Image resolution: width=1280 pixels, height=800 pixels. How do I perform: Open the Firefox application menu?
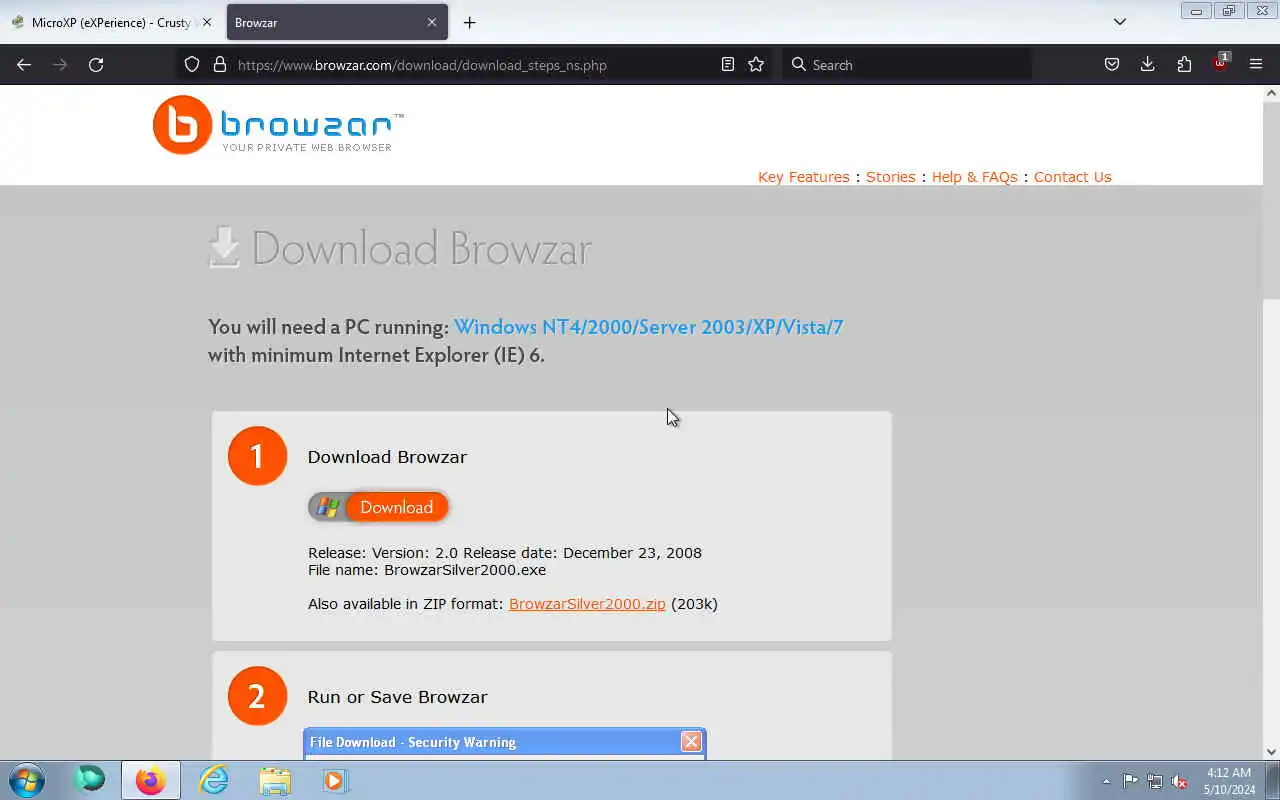[x=1256, y=65]
